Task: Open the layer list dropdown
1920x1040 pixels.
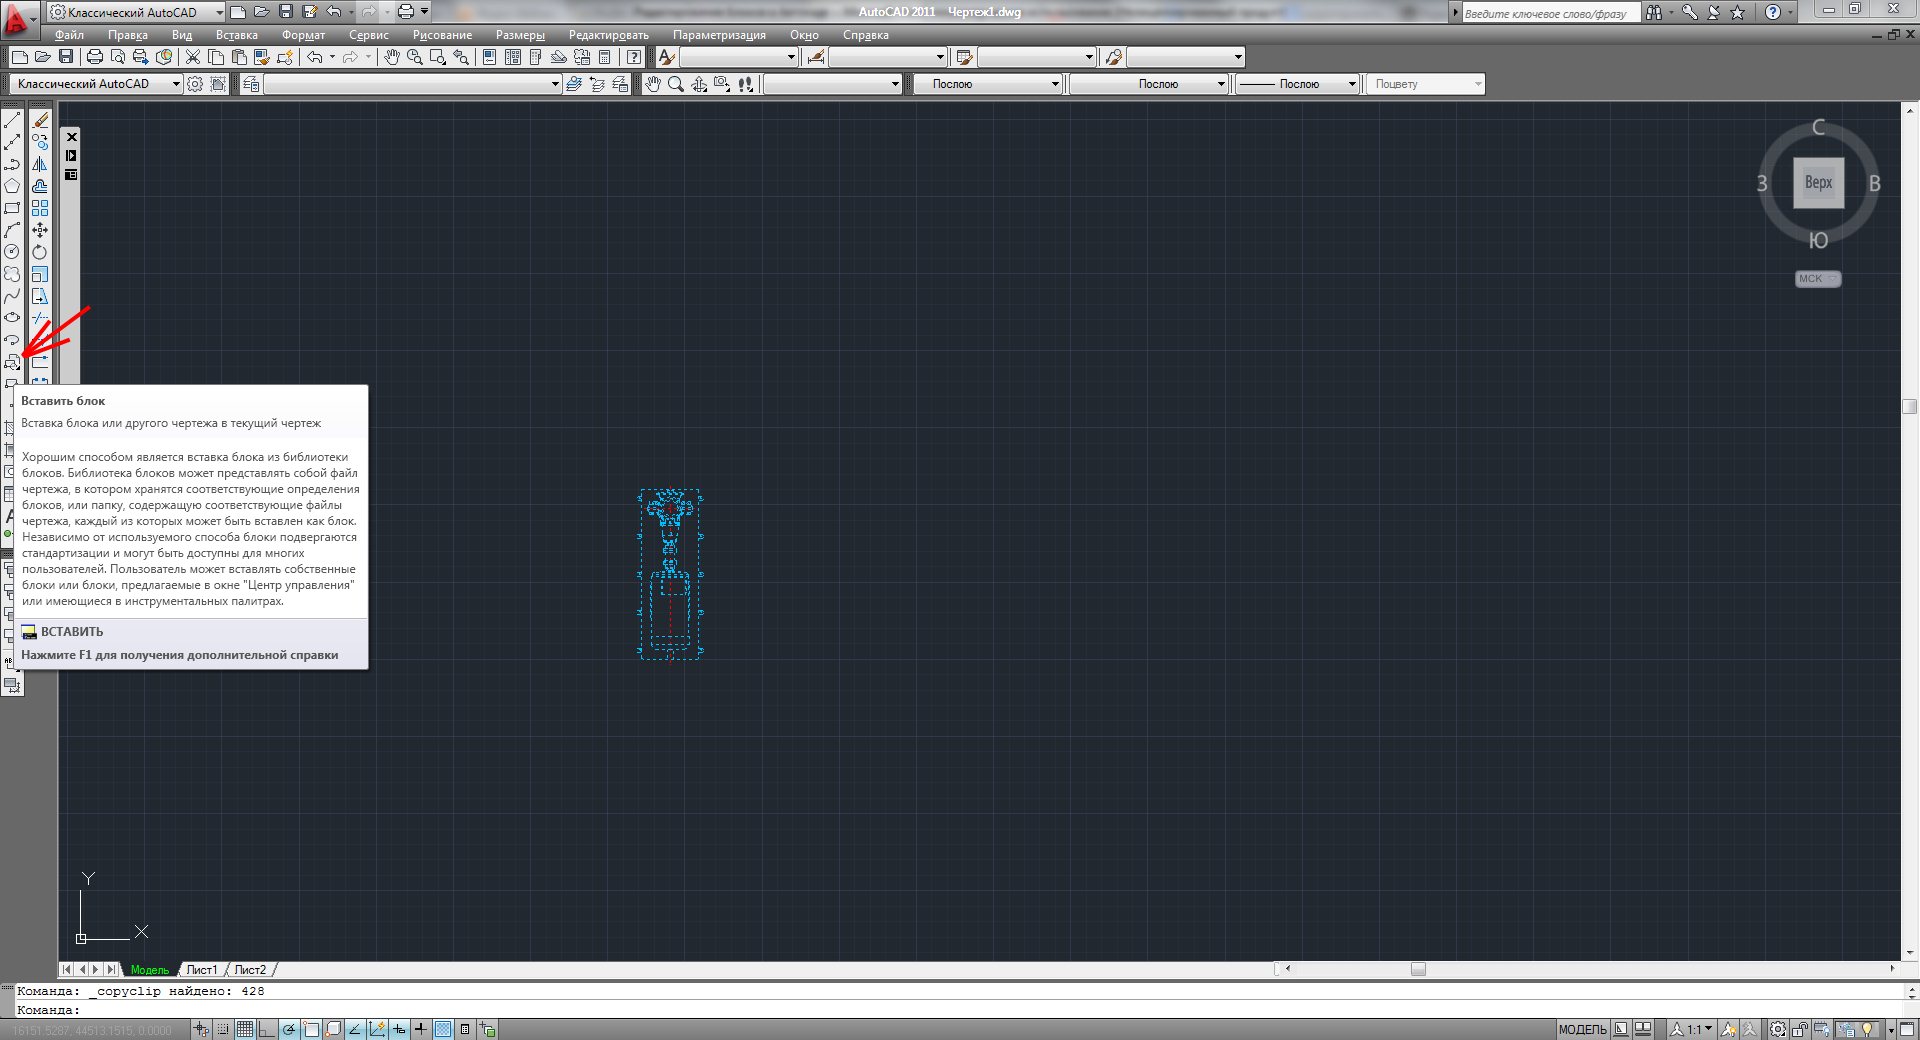Action: tap(413, 84)
